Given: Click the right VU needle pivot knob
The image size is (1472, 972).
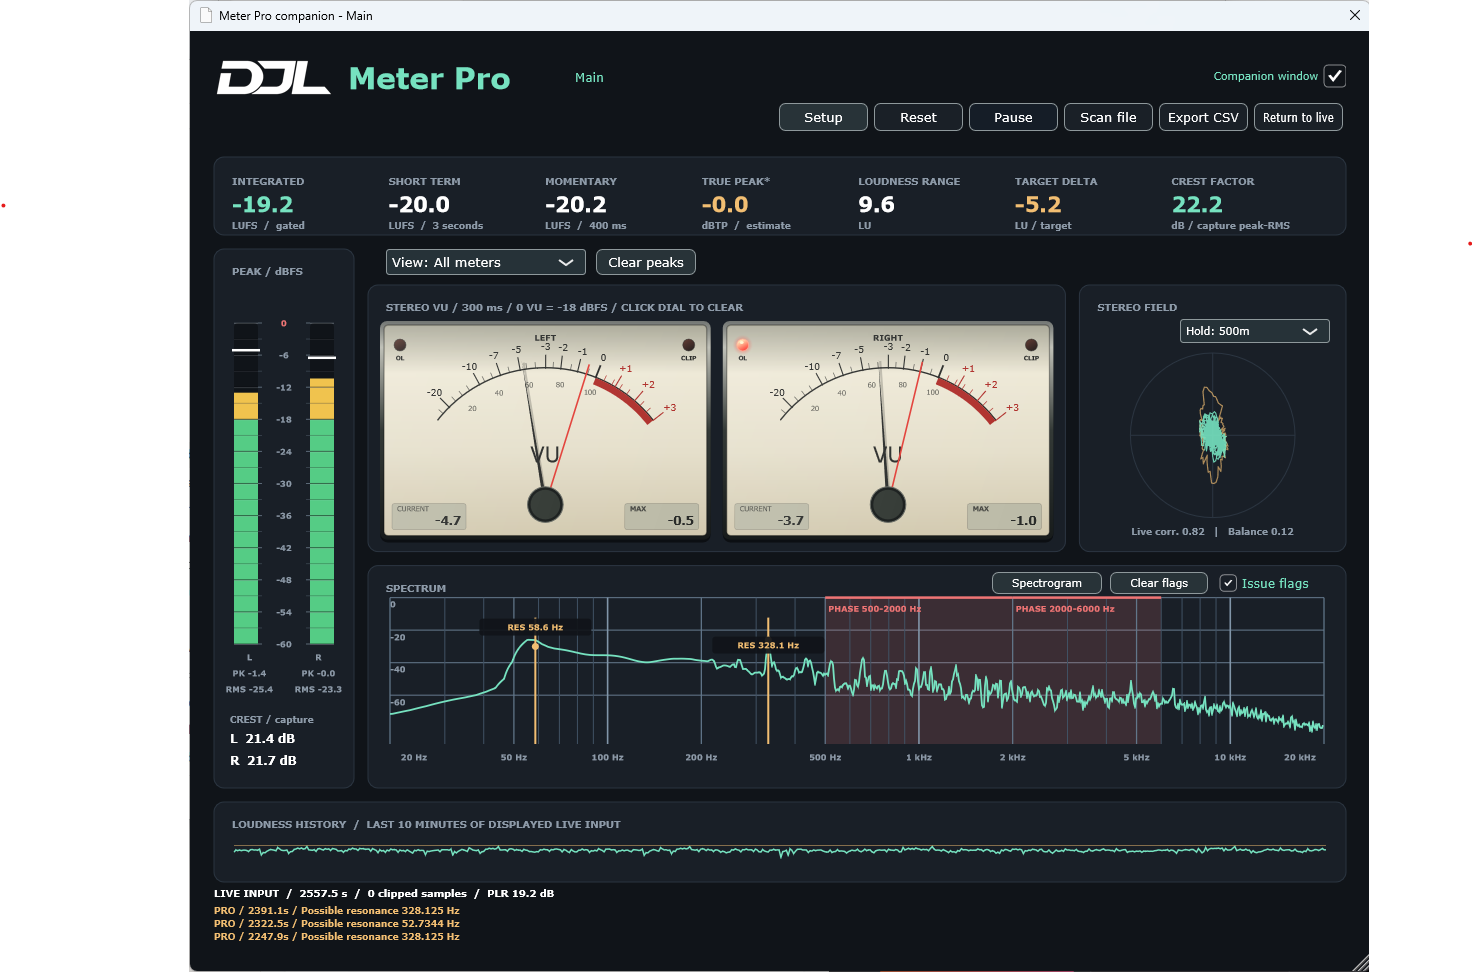Looking at the screenshot, I should click(888, 504).
